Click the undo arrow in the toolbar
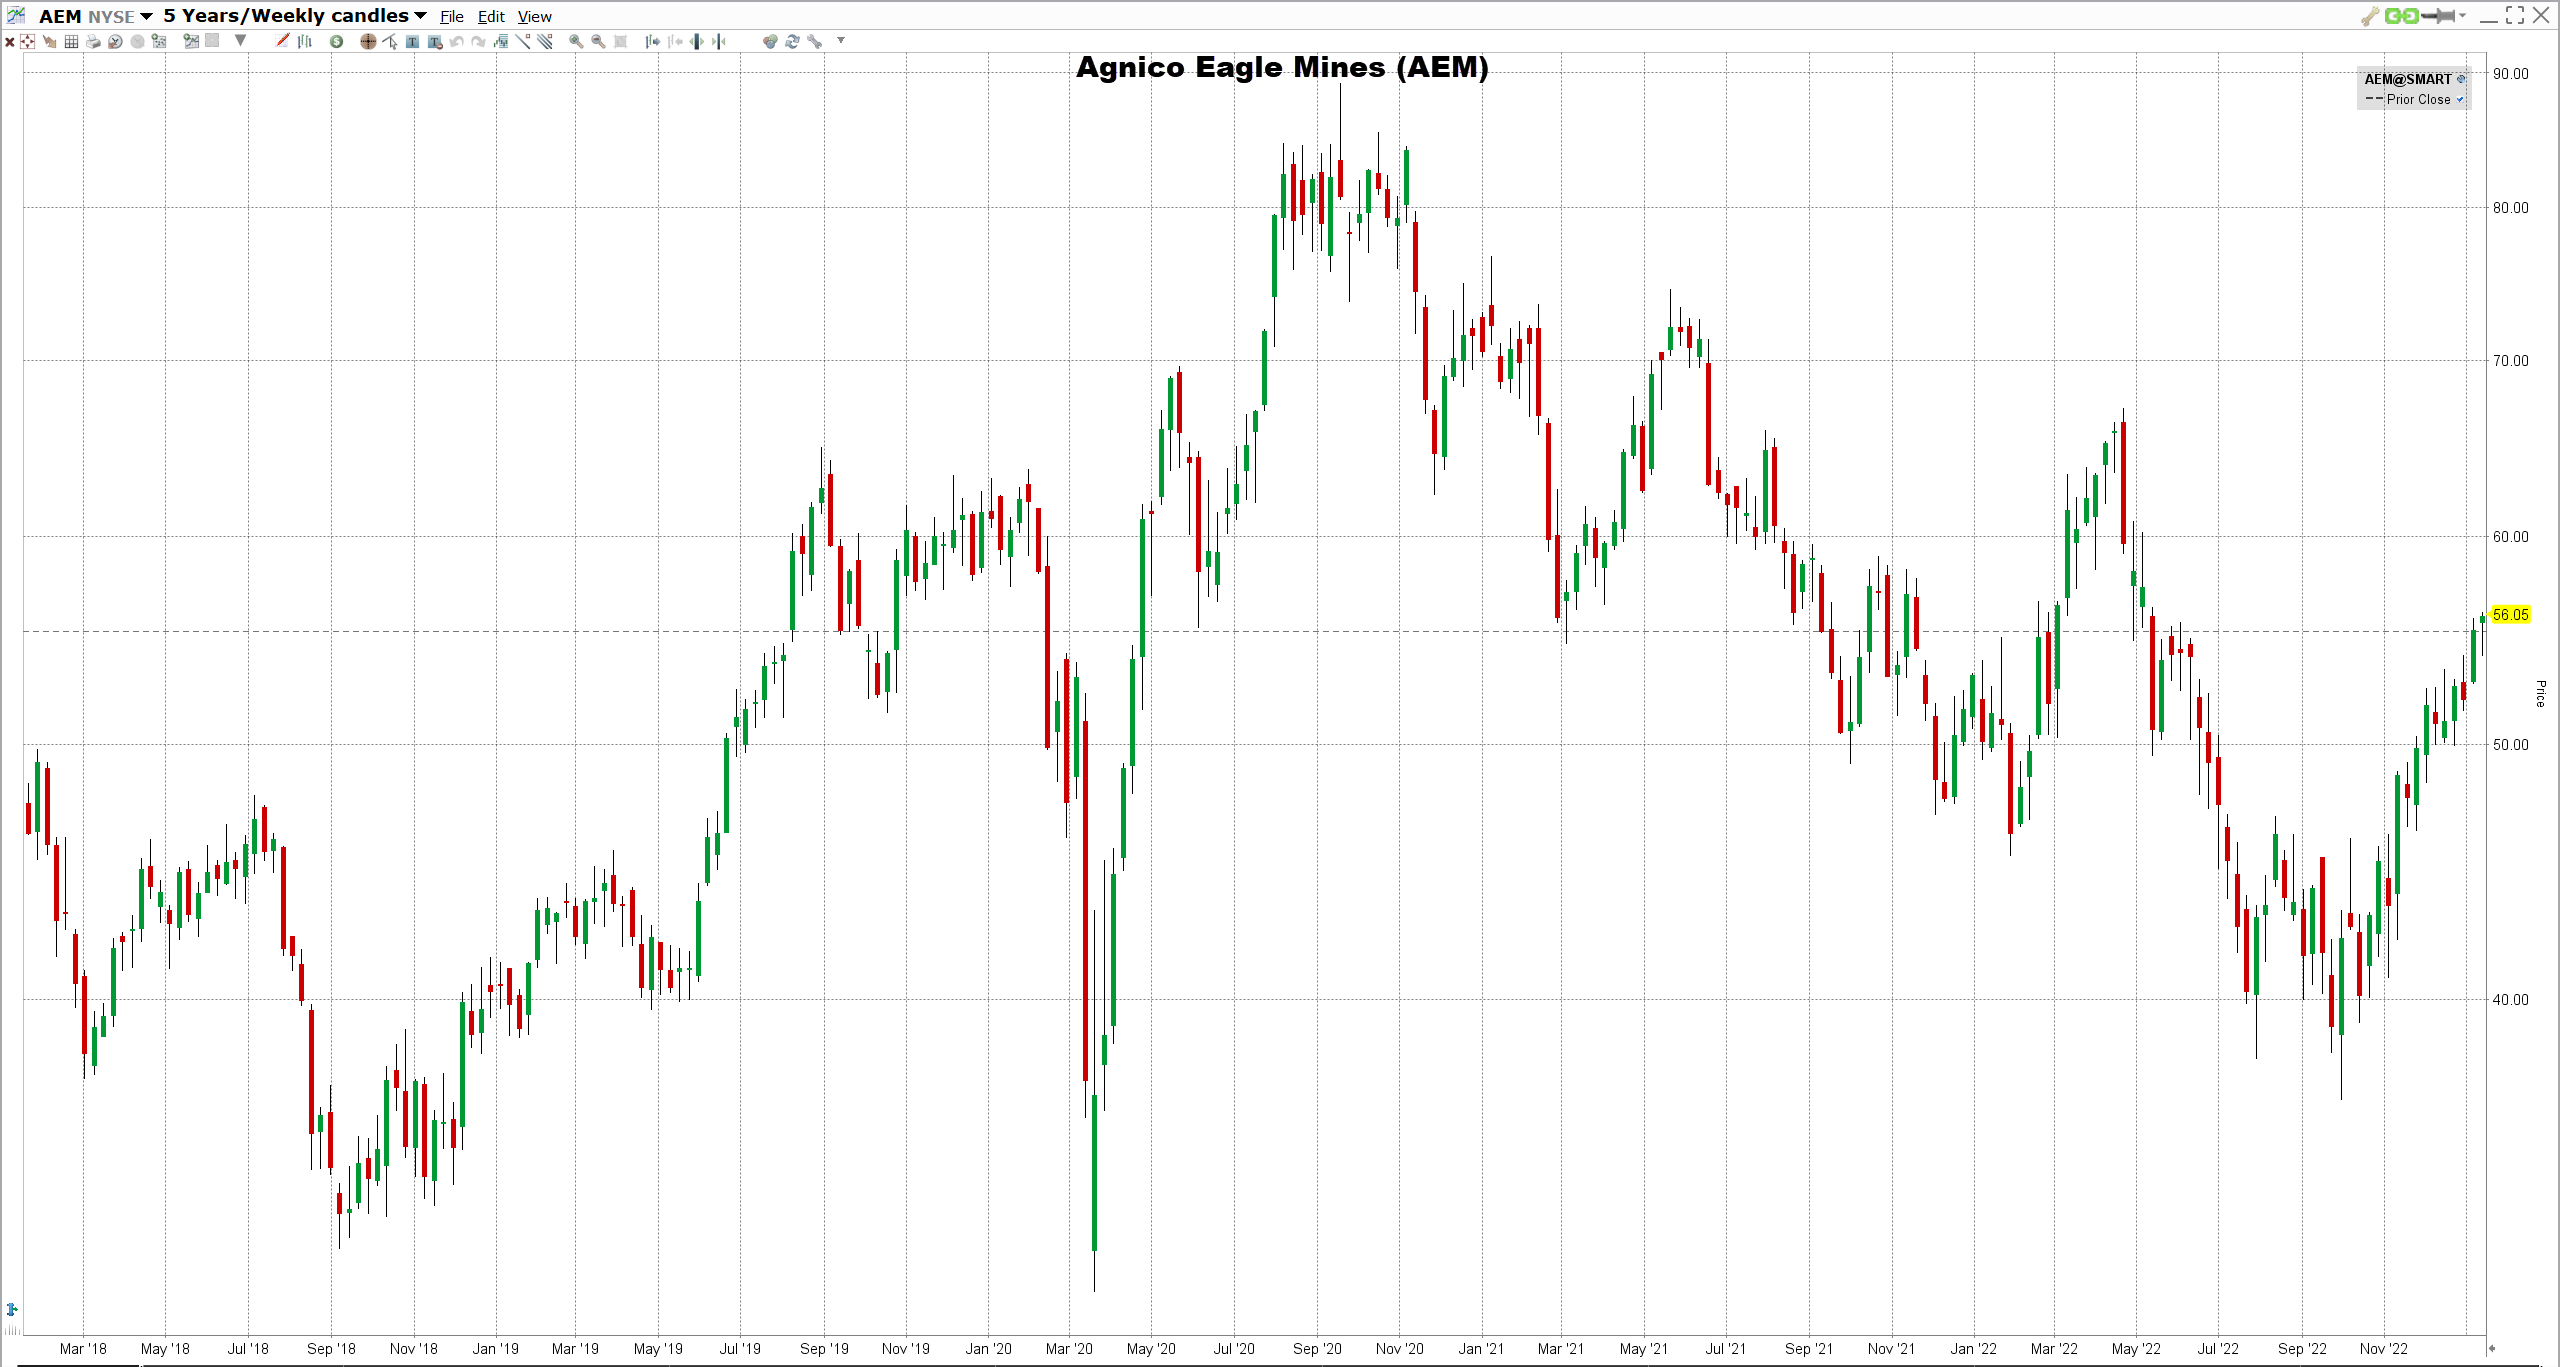This screenshot has width=2560, height=1367. (456, 41)
